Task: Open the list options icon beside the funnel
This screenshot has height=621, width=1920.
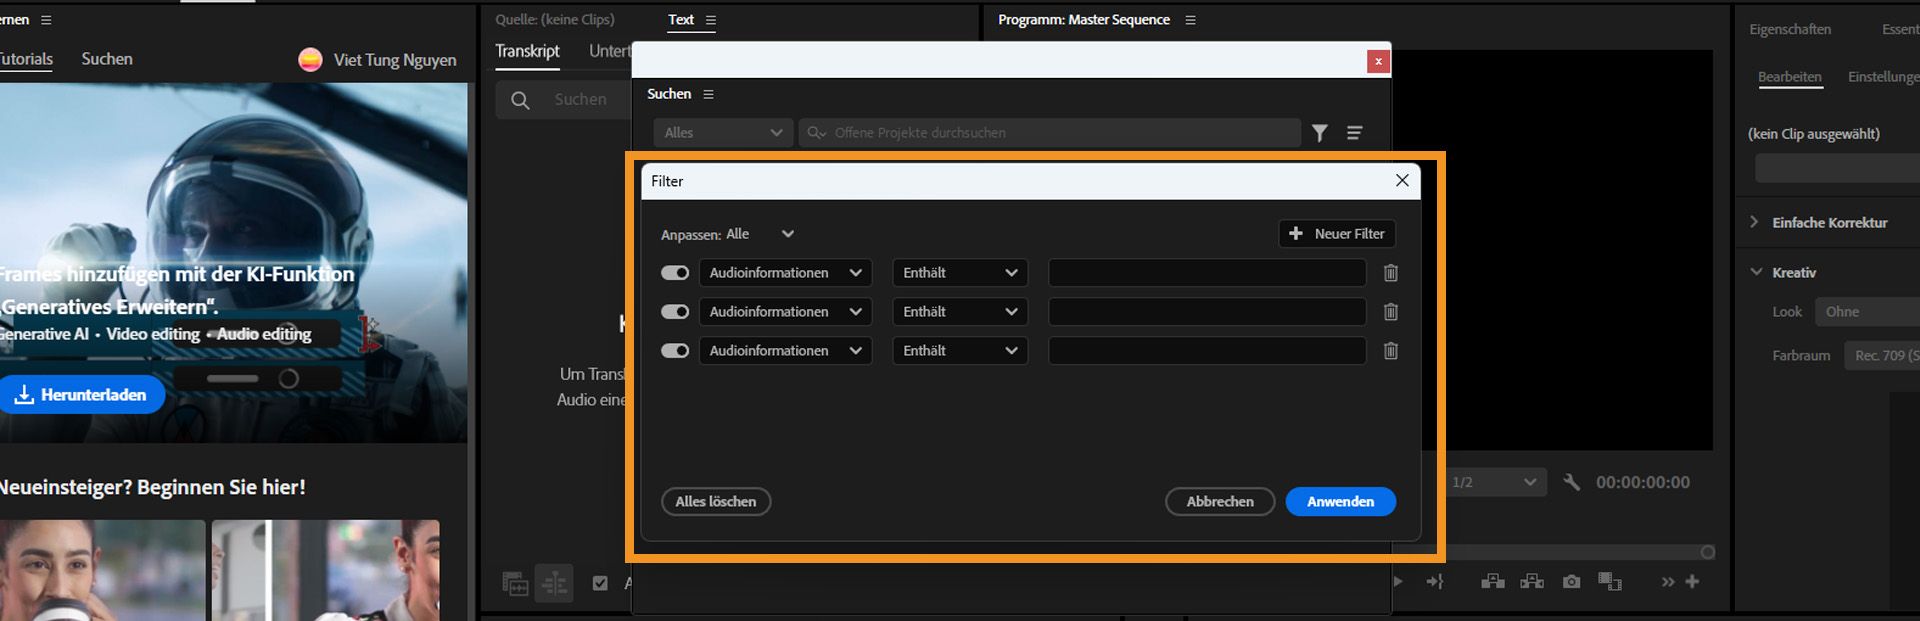Action: (x=1355, y=133)
